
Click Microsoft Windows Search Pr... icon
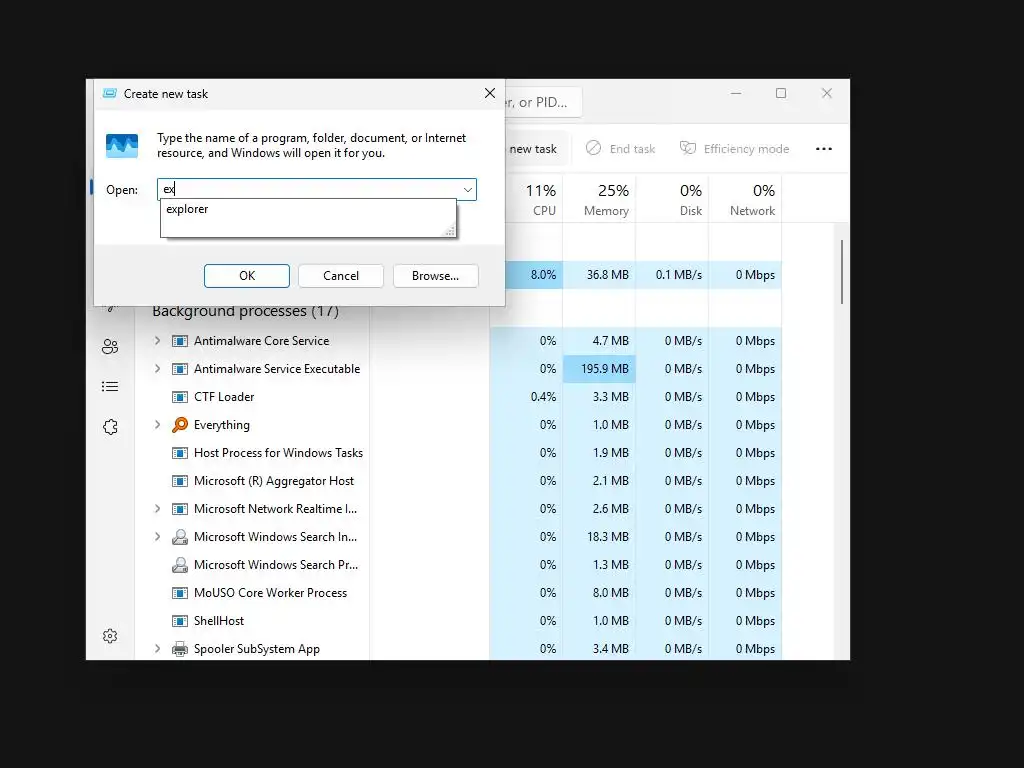coord(180,565)
